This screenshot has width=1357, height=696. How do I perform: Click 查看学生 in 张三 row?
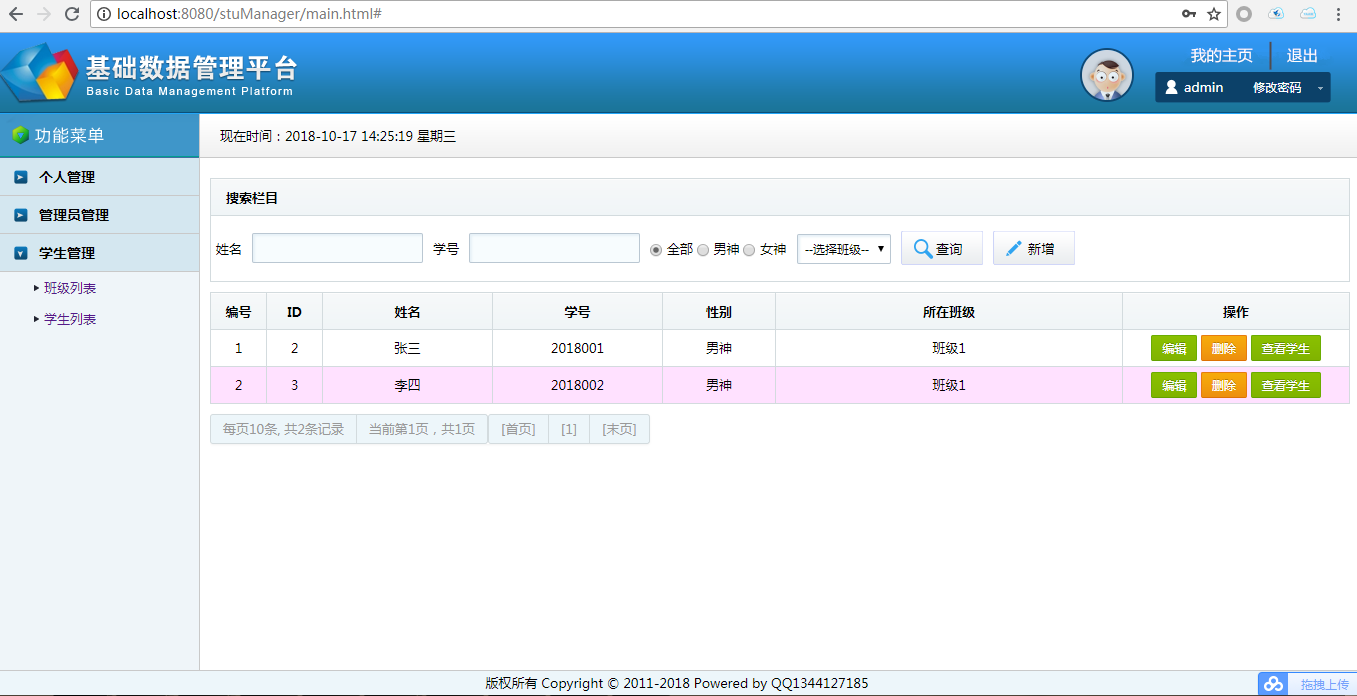click(1286, 348)
